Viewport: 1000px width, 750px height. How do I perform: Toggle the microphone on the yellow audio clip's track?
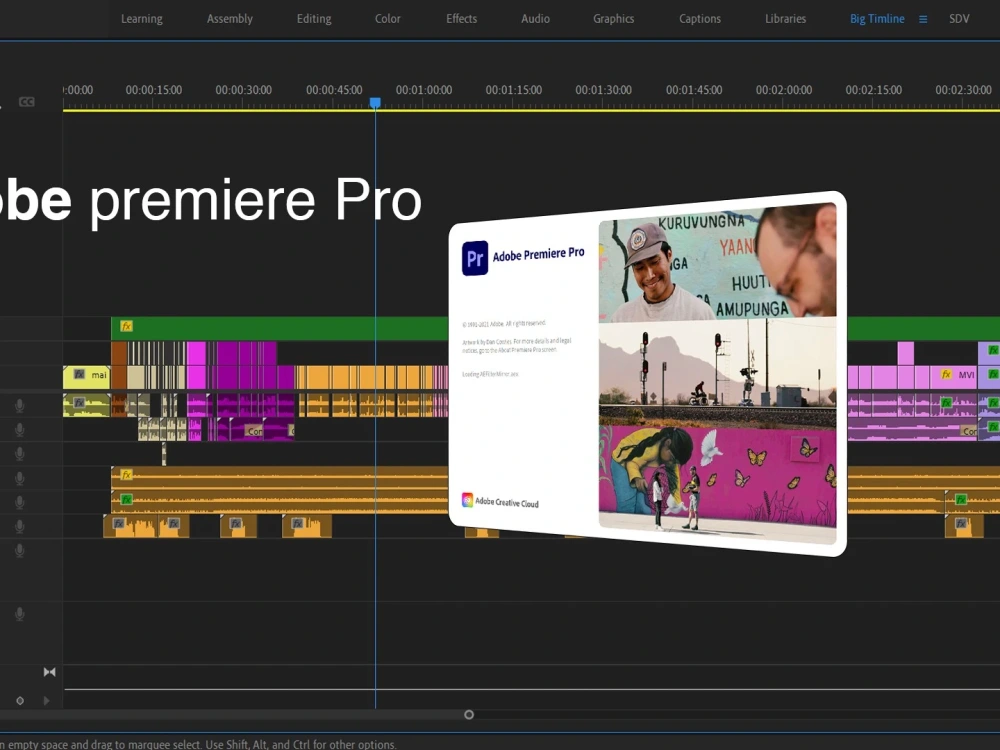pyautogui.click(x=20, y=405)
